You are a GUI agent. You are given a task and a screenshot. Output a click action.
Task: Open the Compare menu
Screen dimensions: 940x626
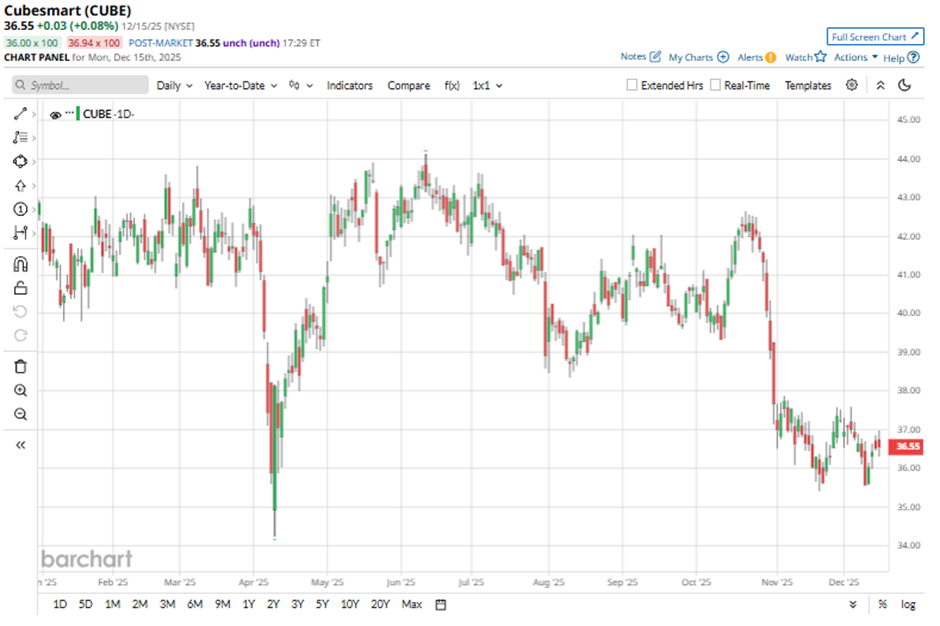[x=408, y=86]
